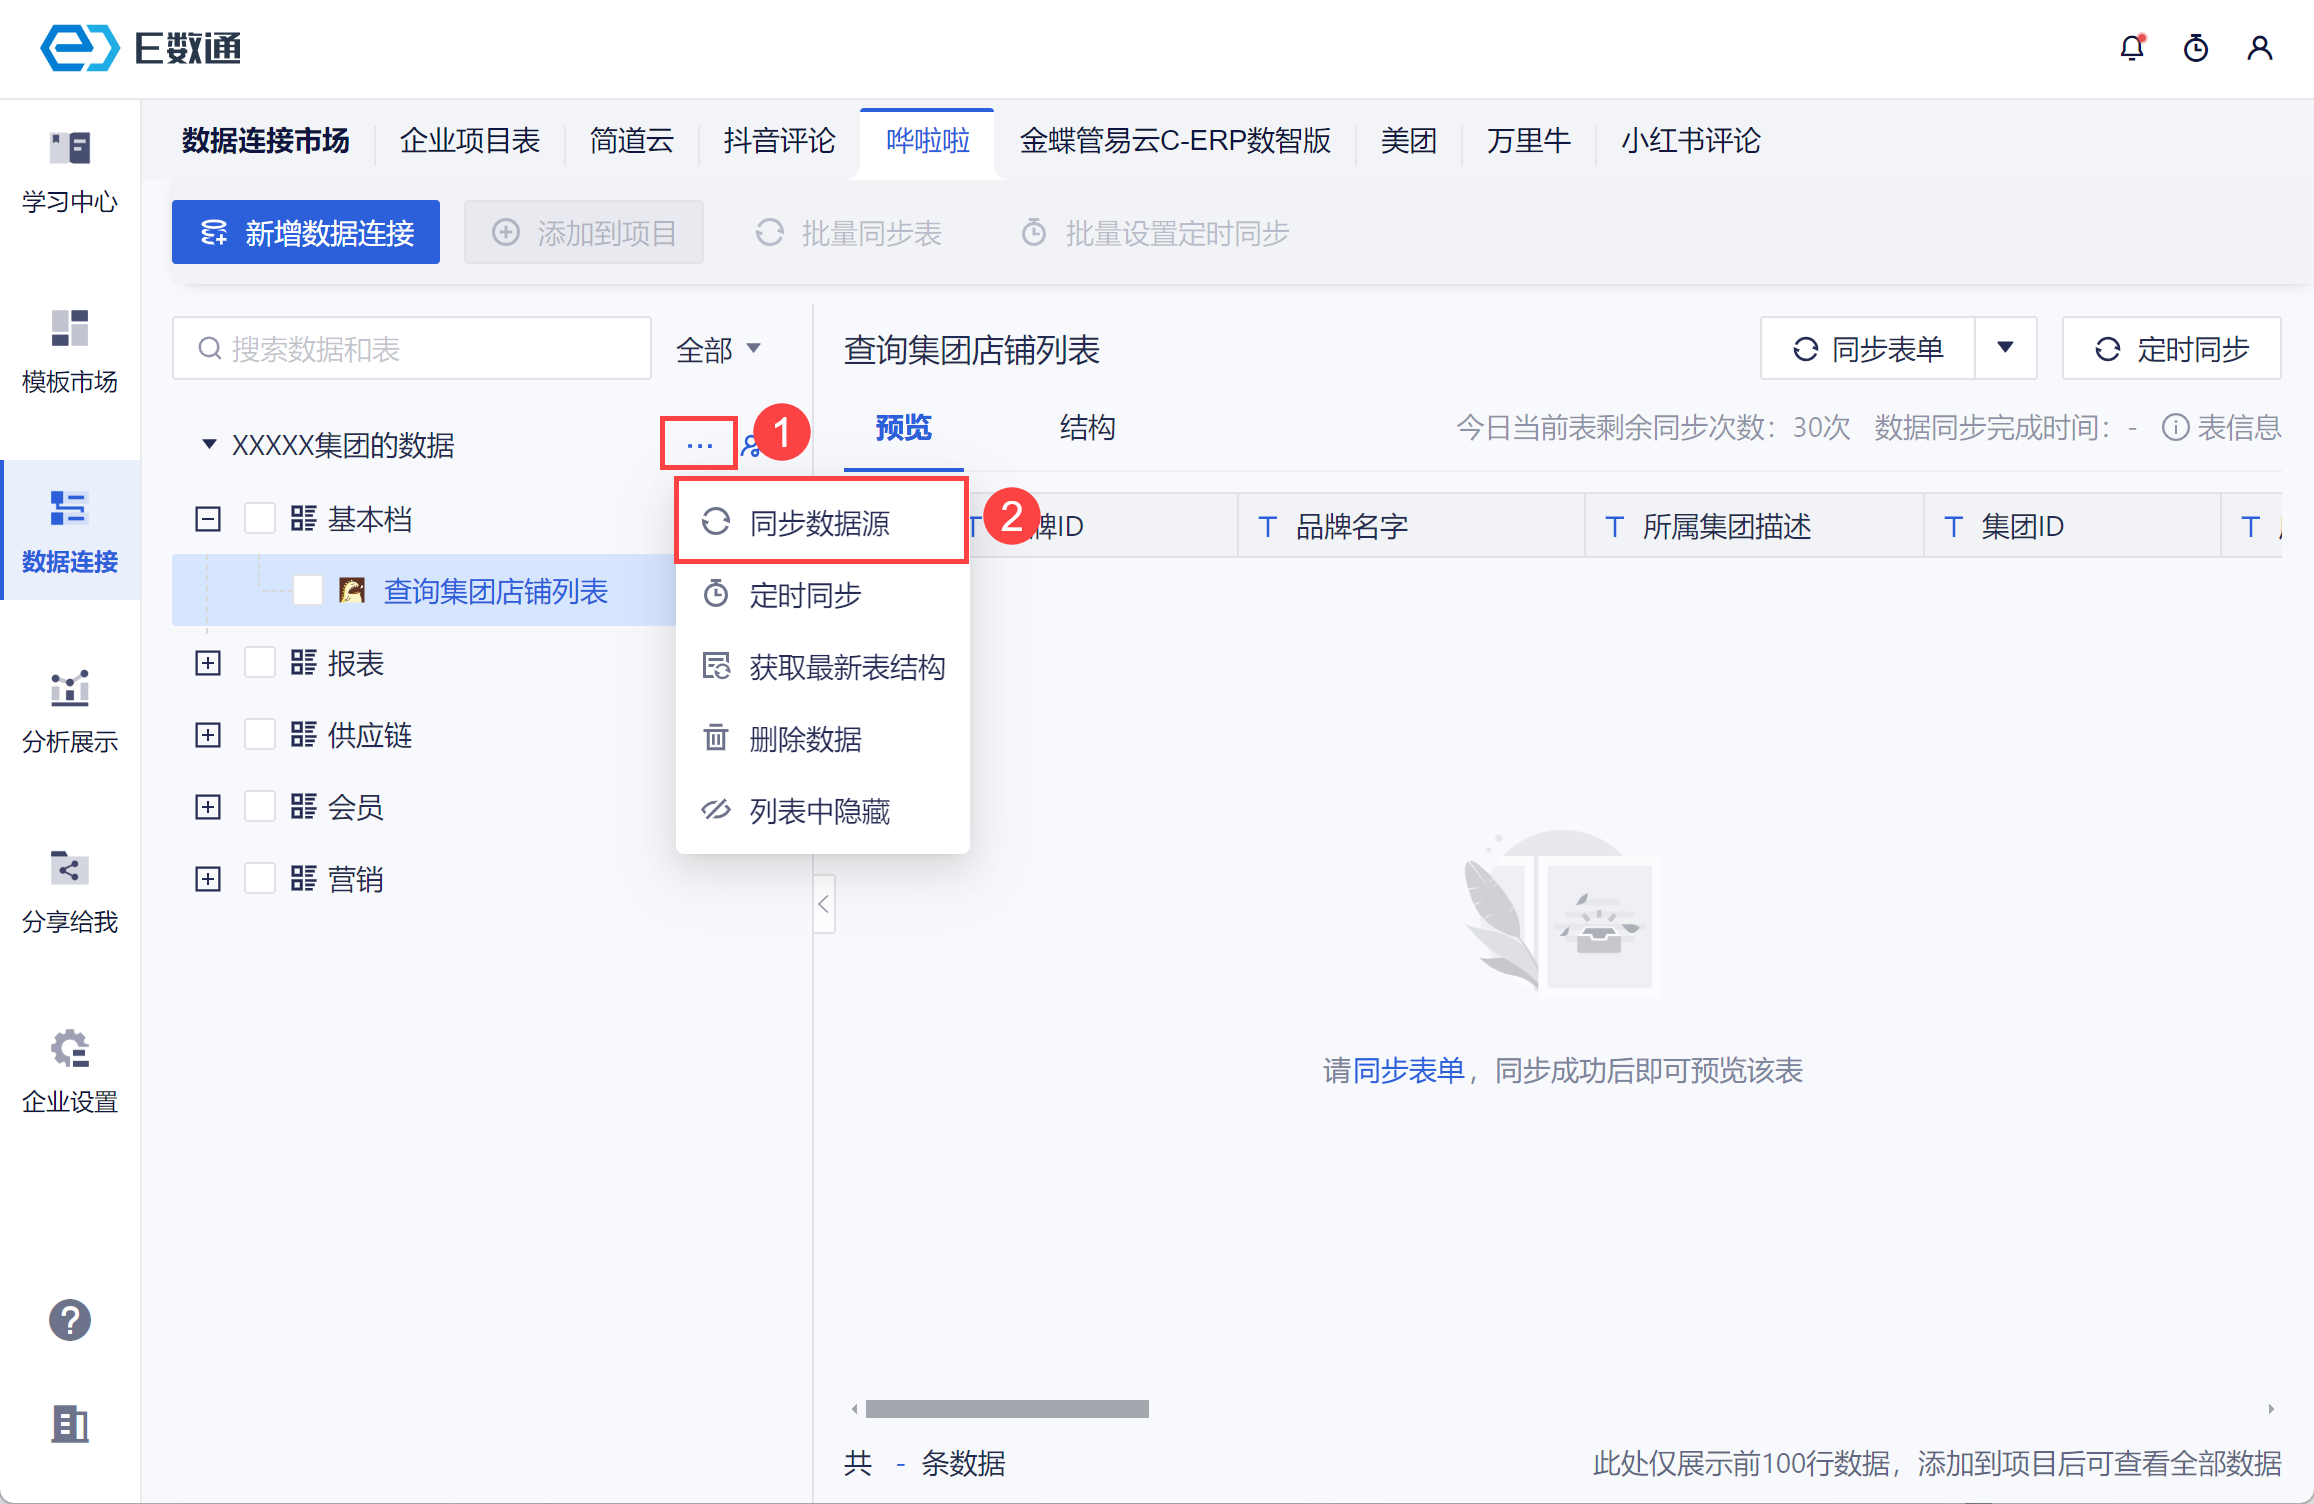
Task: Click the 新增数据连接 button
Action: pos(306,233)
